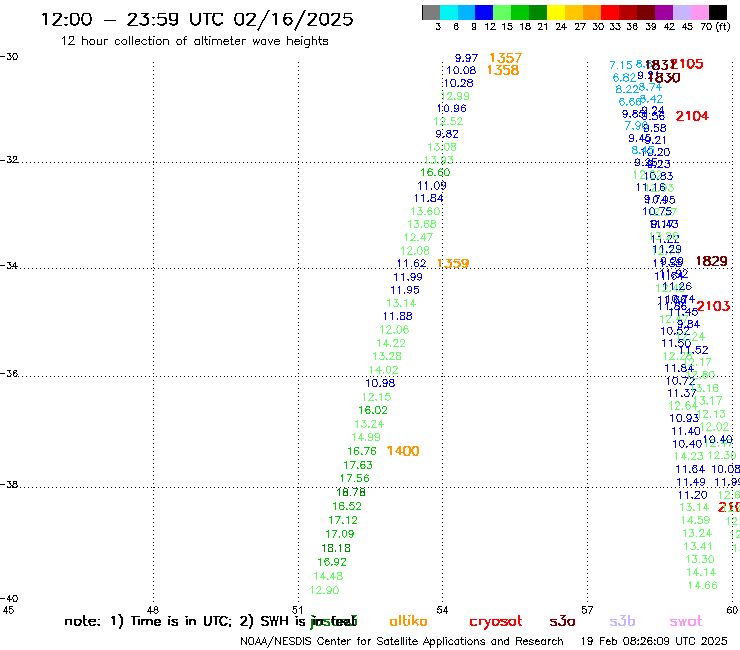Click the 10.98 wave height value
Screen dimensions: 740x650
(x=380, y=383)
